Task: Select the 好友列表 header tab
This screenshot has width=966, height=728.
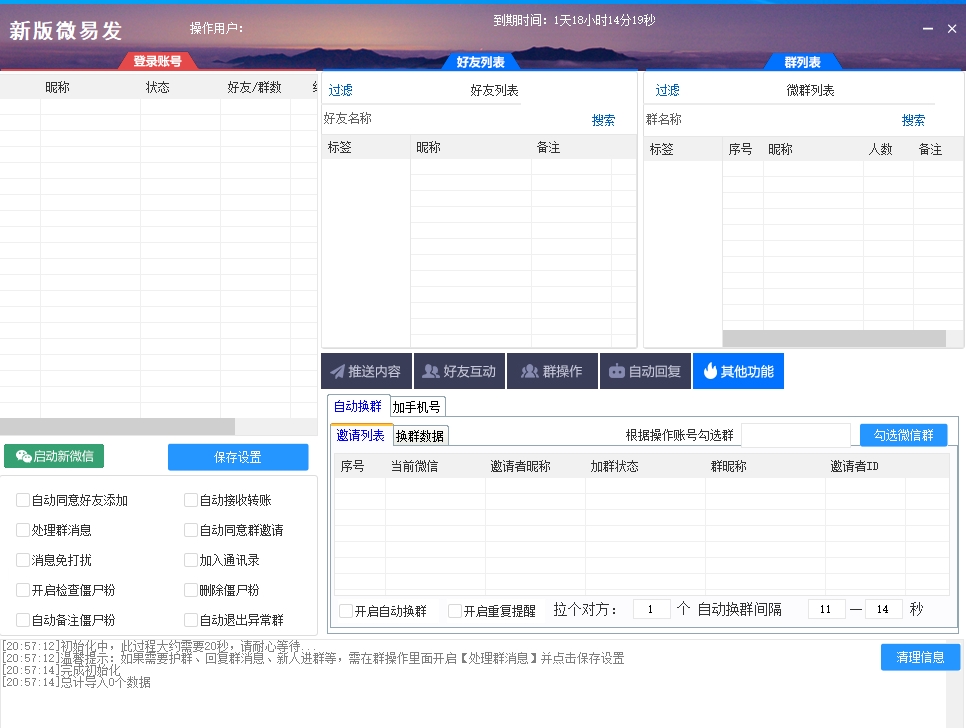Action: click(x=481, y=62)
